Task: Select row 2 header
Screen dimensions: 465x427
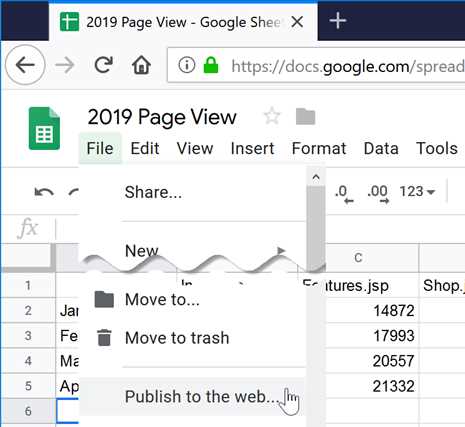Action: 28,310
